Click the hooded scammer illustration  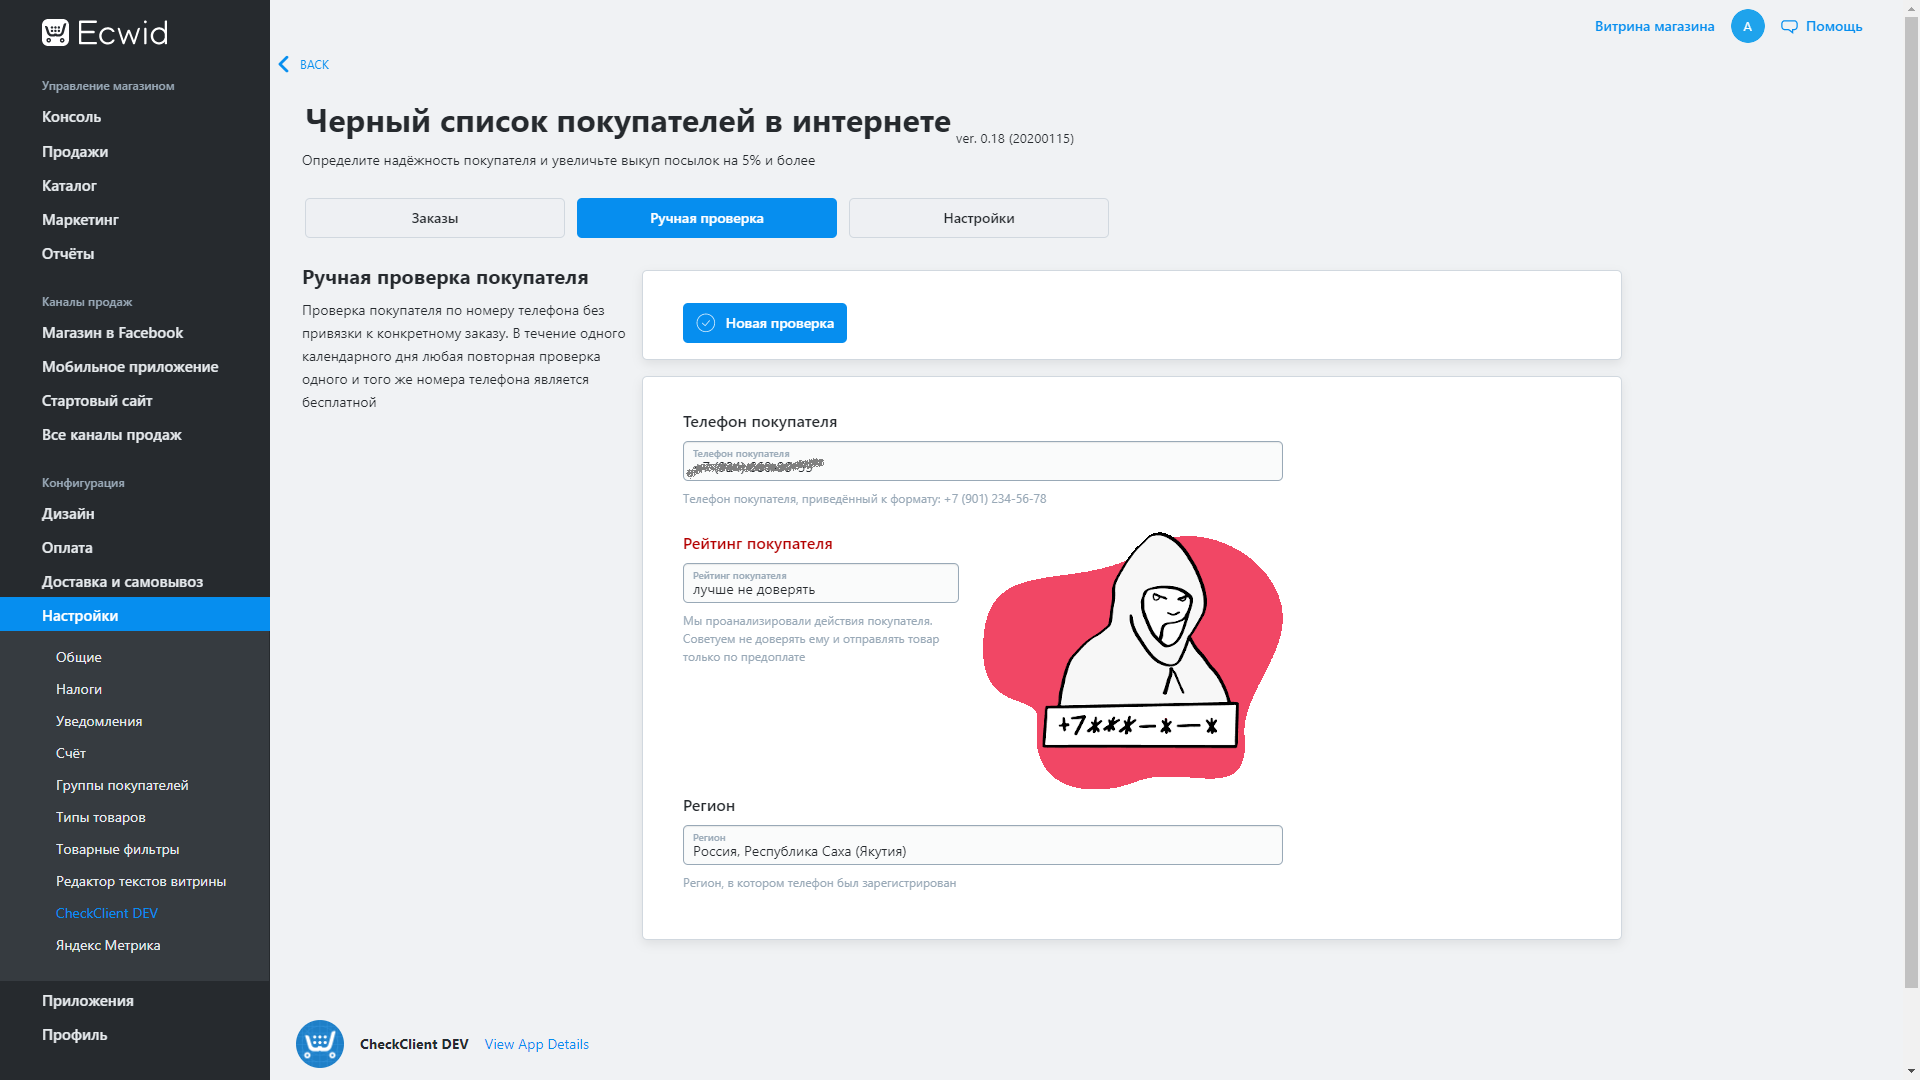pos(1133,660)
